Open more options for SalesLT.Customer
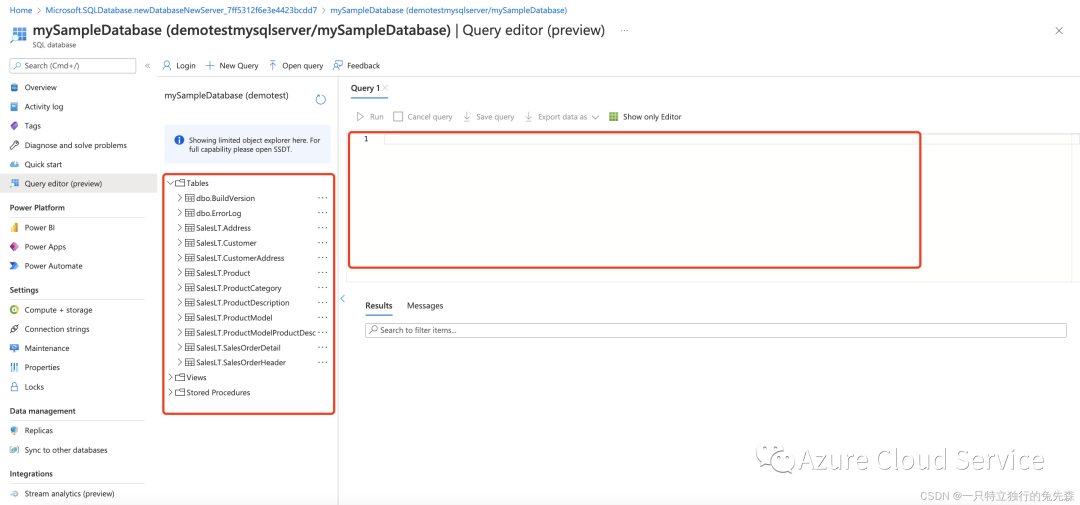This screenshot has width=1080, height=505. click(322, 243)
